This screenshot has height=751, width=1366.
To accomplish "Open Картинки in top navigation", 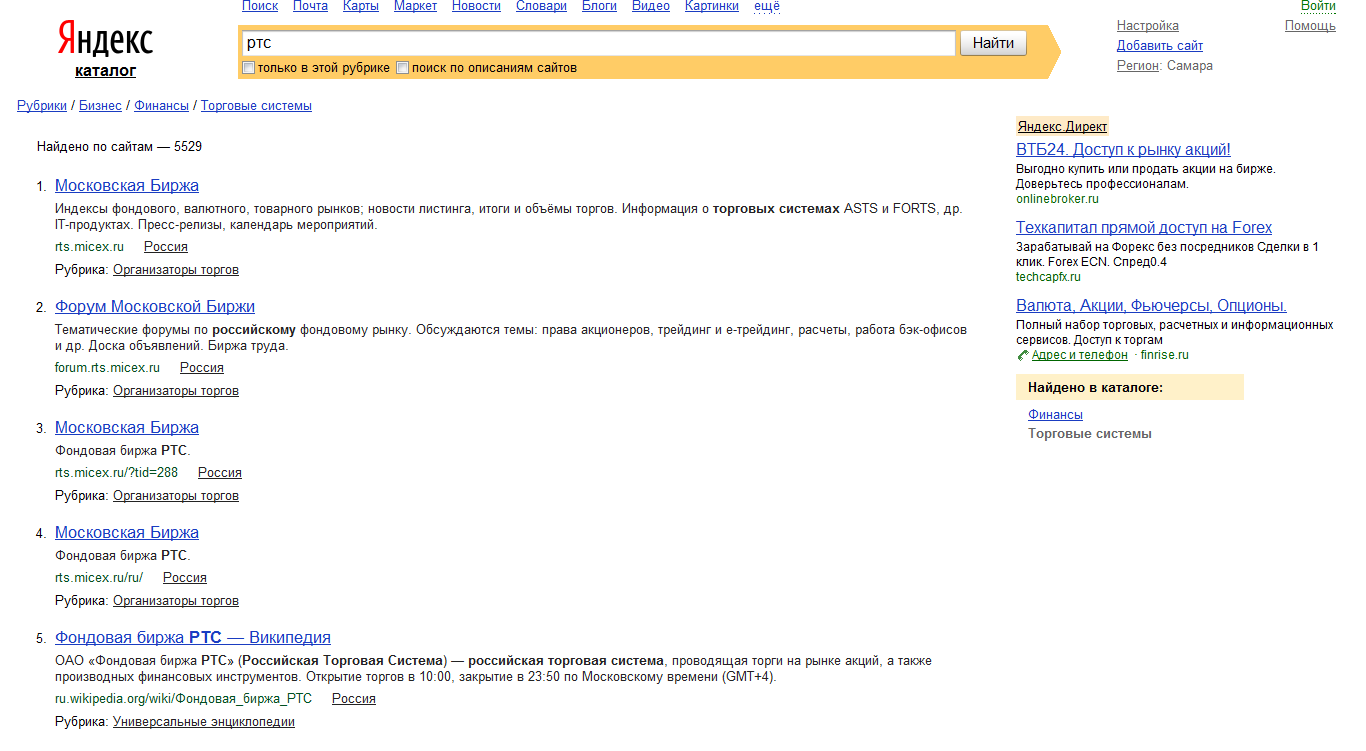I will [x=712, y=6].
